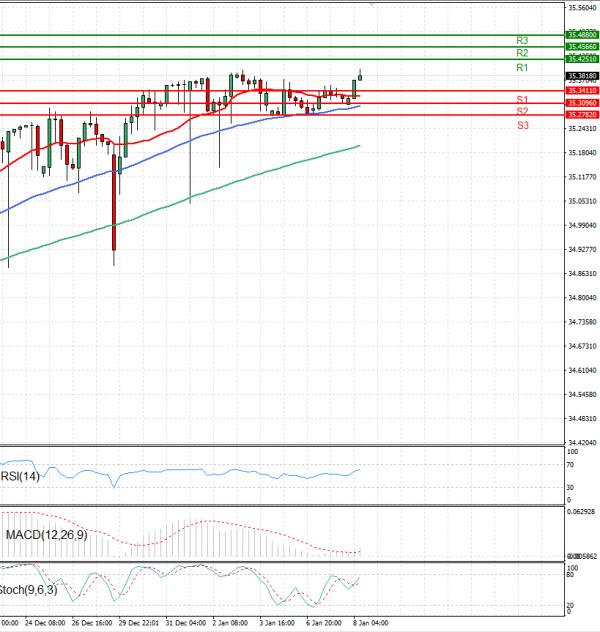Click the MACD(12,26,9) indicator label
The image size is (600, 632).
pyautogui.click(x=47, y=535)
